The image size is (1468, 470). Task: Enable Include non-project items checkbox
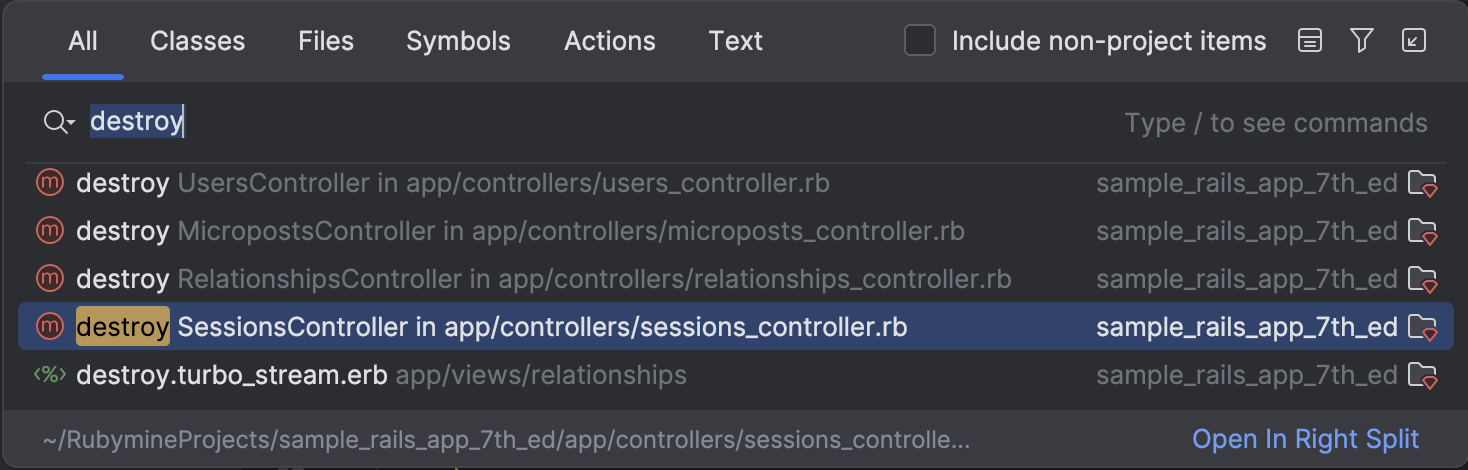coord(920,41)
